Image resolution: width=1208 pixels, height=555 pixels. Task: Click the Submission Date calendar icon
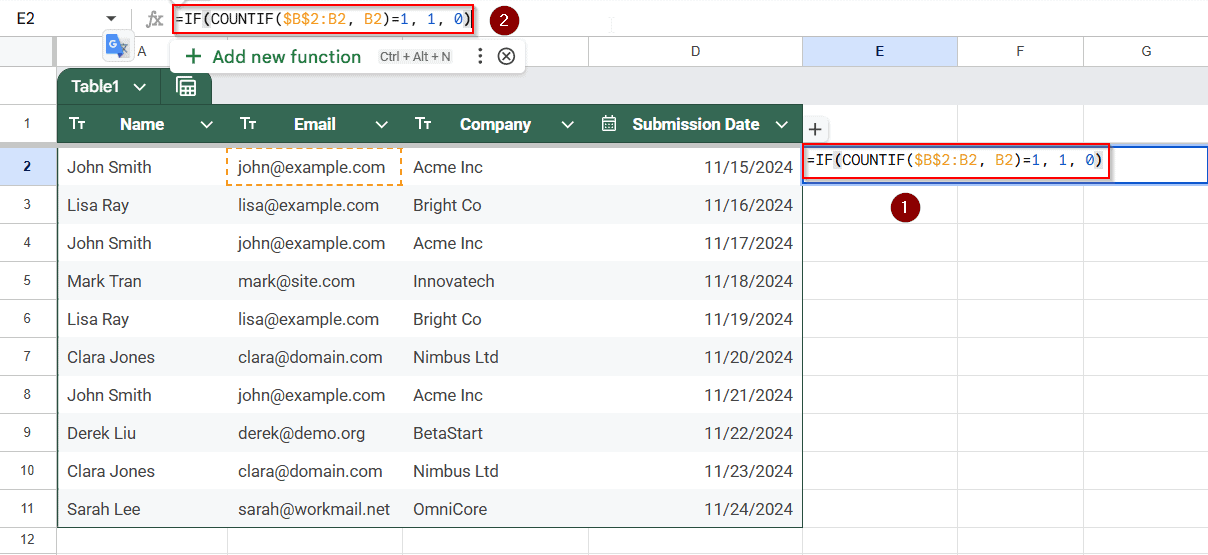click(x=609, y=124)
